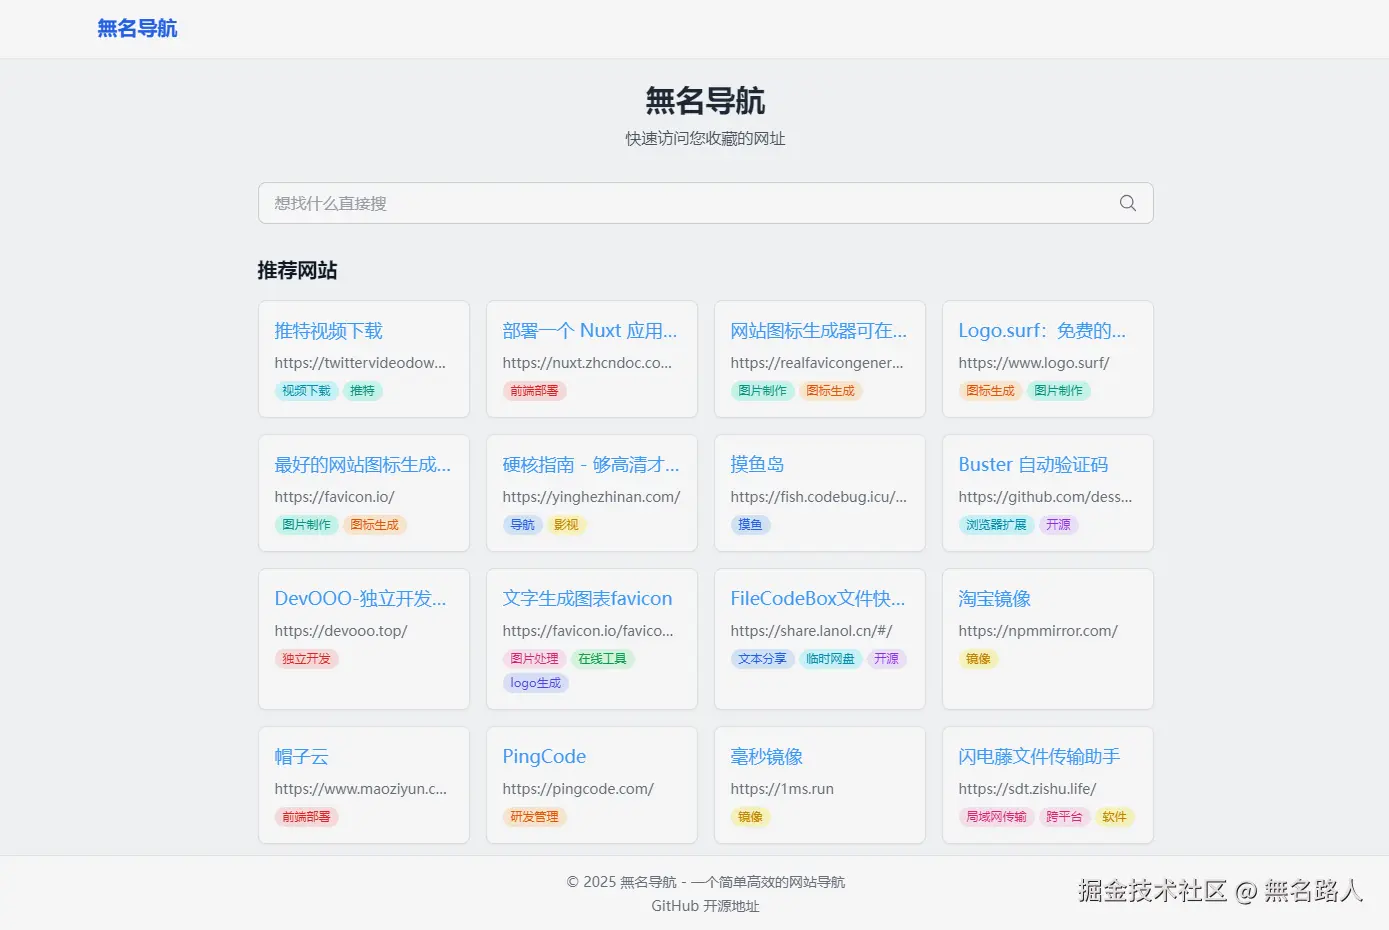
Task: Click the 软件 tag
Action: tap(1114, 817)
